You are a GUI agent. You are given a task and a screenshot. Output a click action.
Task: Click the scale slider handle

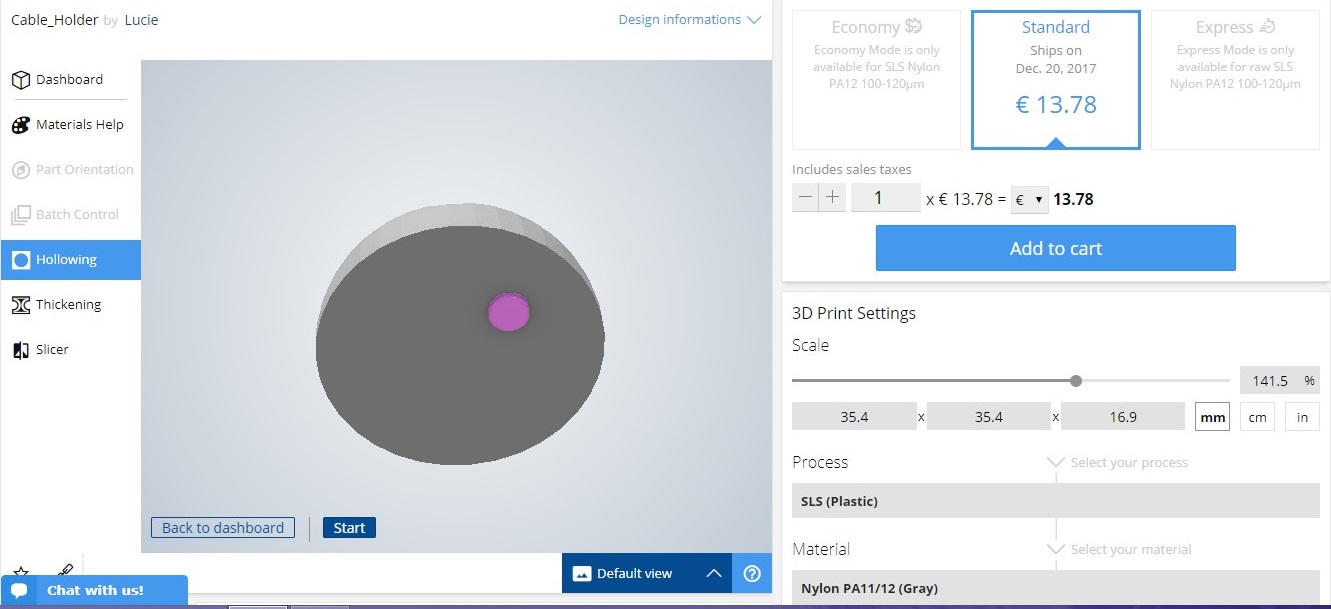(1076, 380)
